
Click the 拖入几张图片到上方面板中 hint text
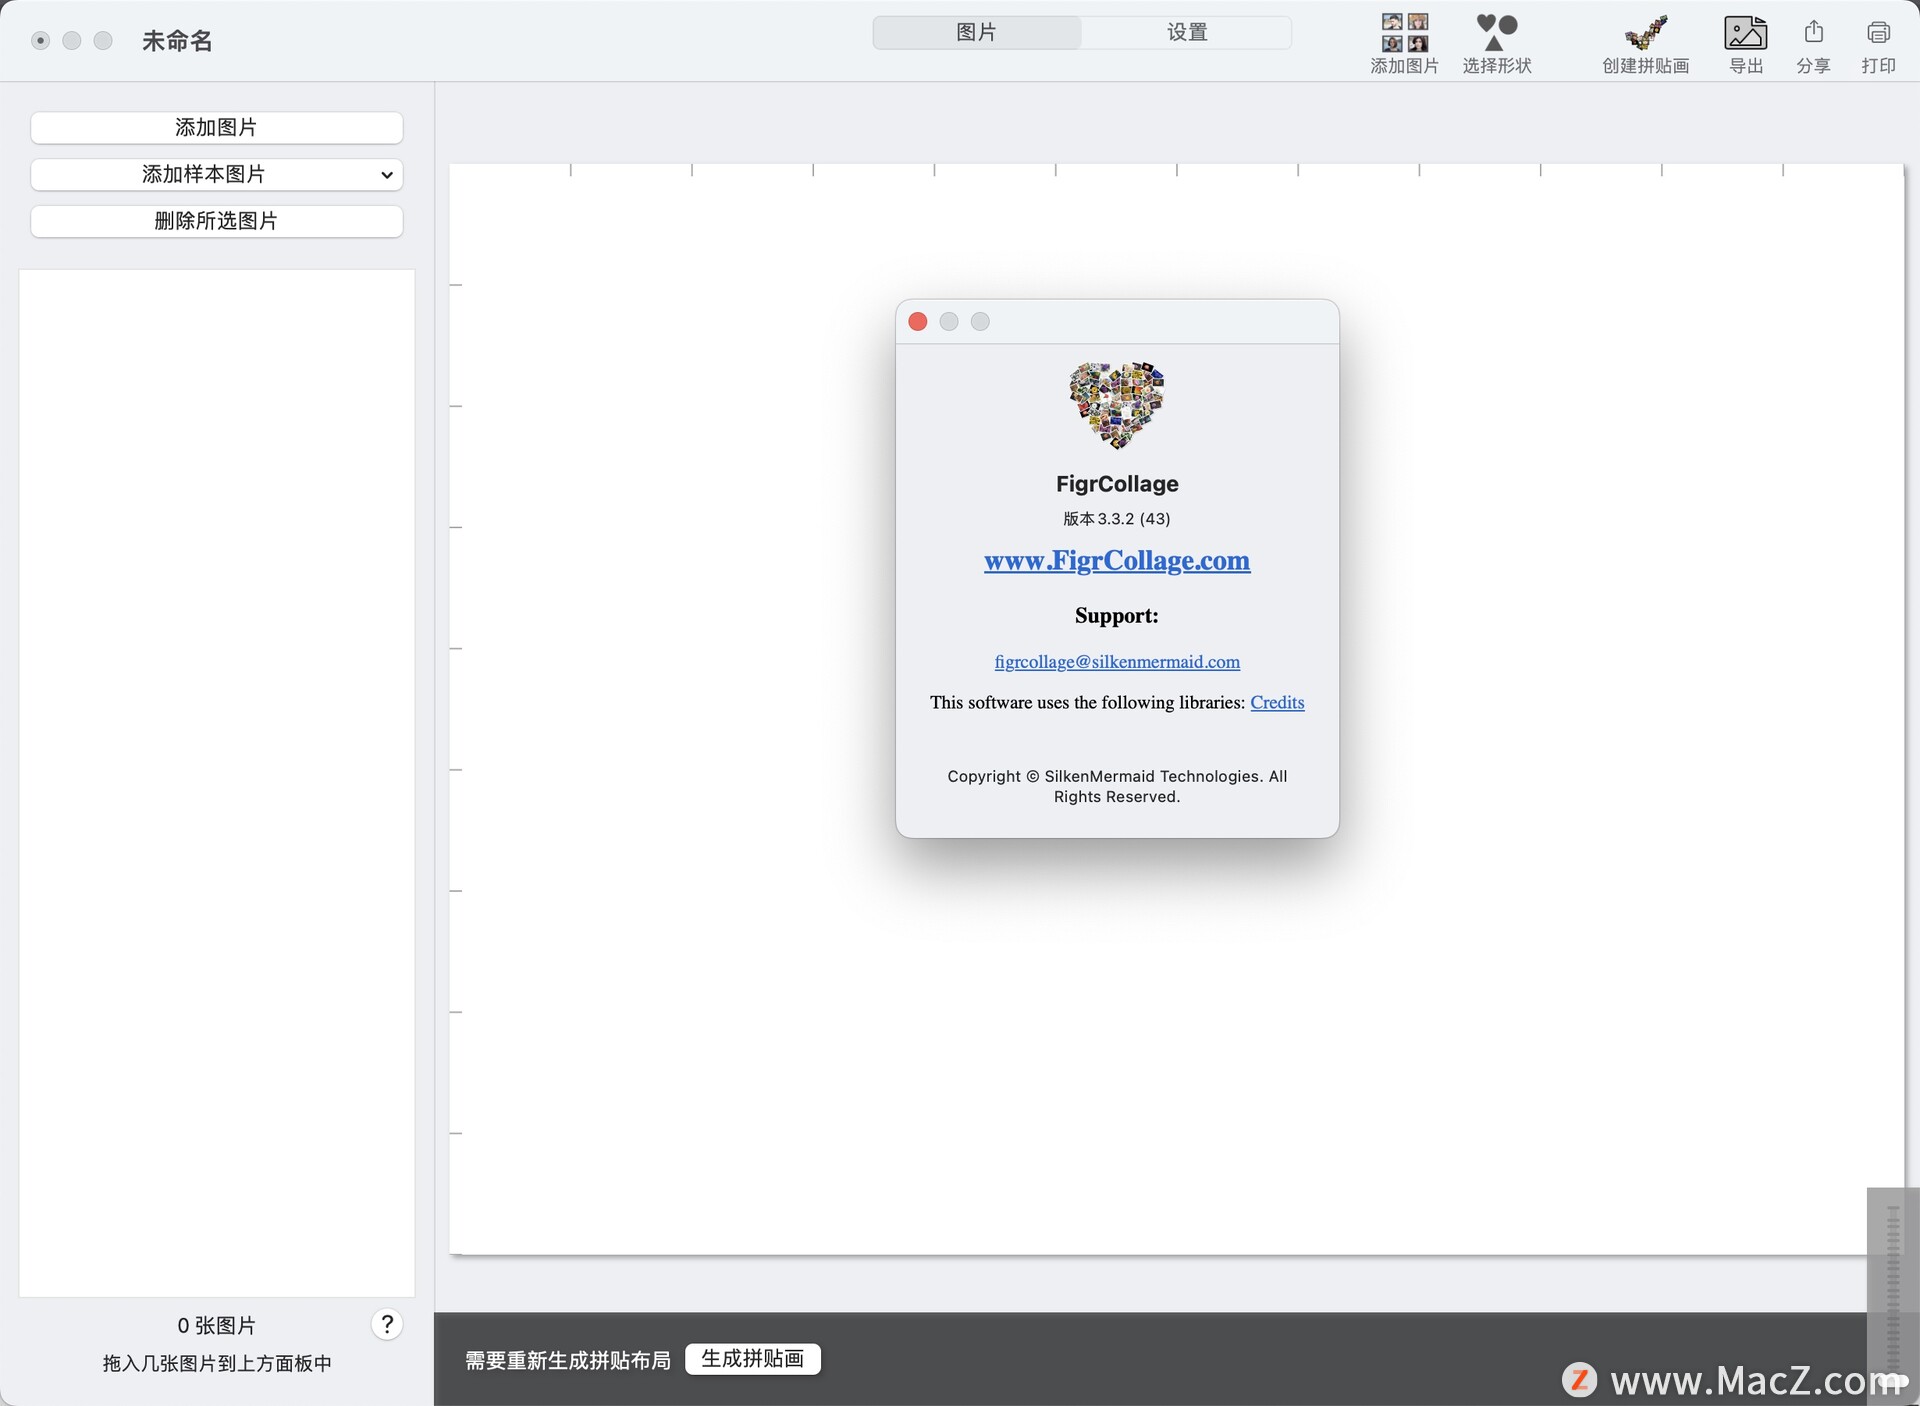pos(217,1363)
